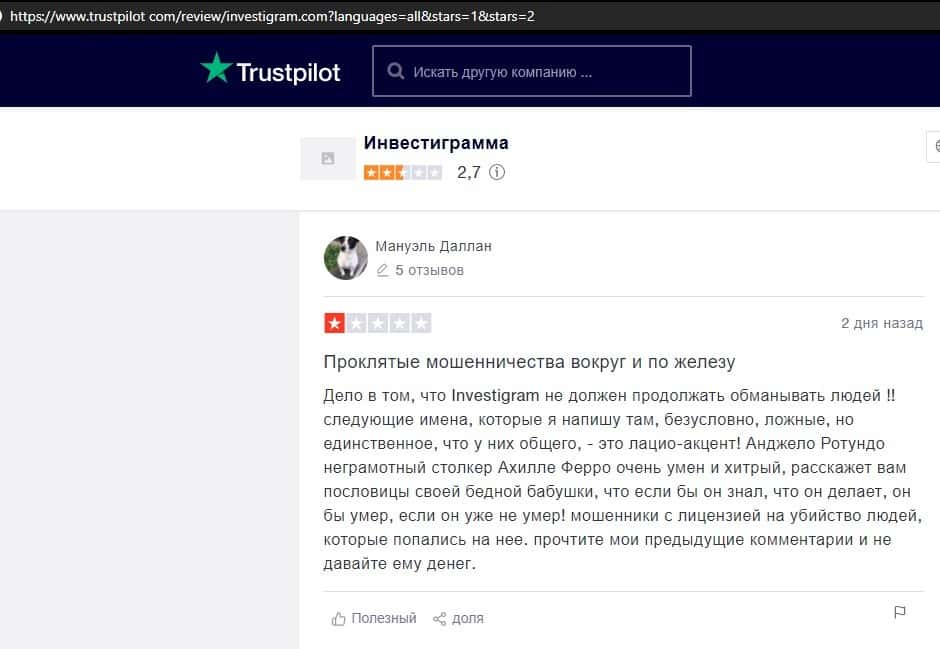Click the one-star review rating
The image size is (940, 649).
378,323
